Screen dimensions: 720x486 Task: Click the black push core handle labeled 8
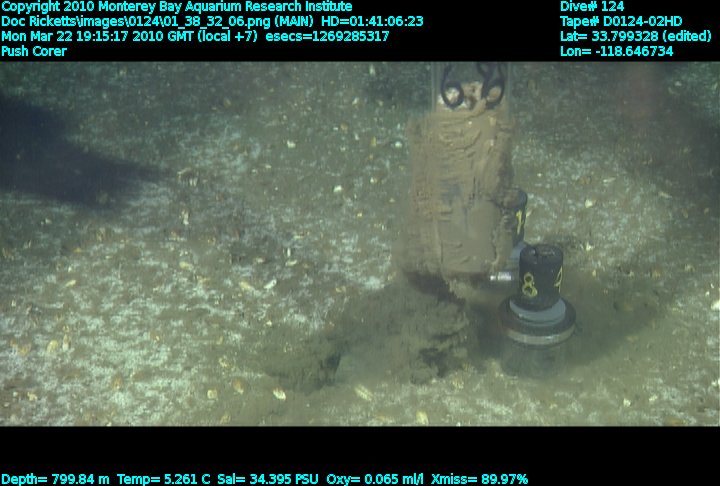(x=539, y=278)
